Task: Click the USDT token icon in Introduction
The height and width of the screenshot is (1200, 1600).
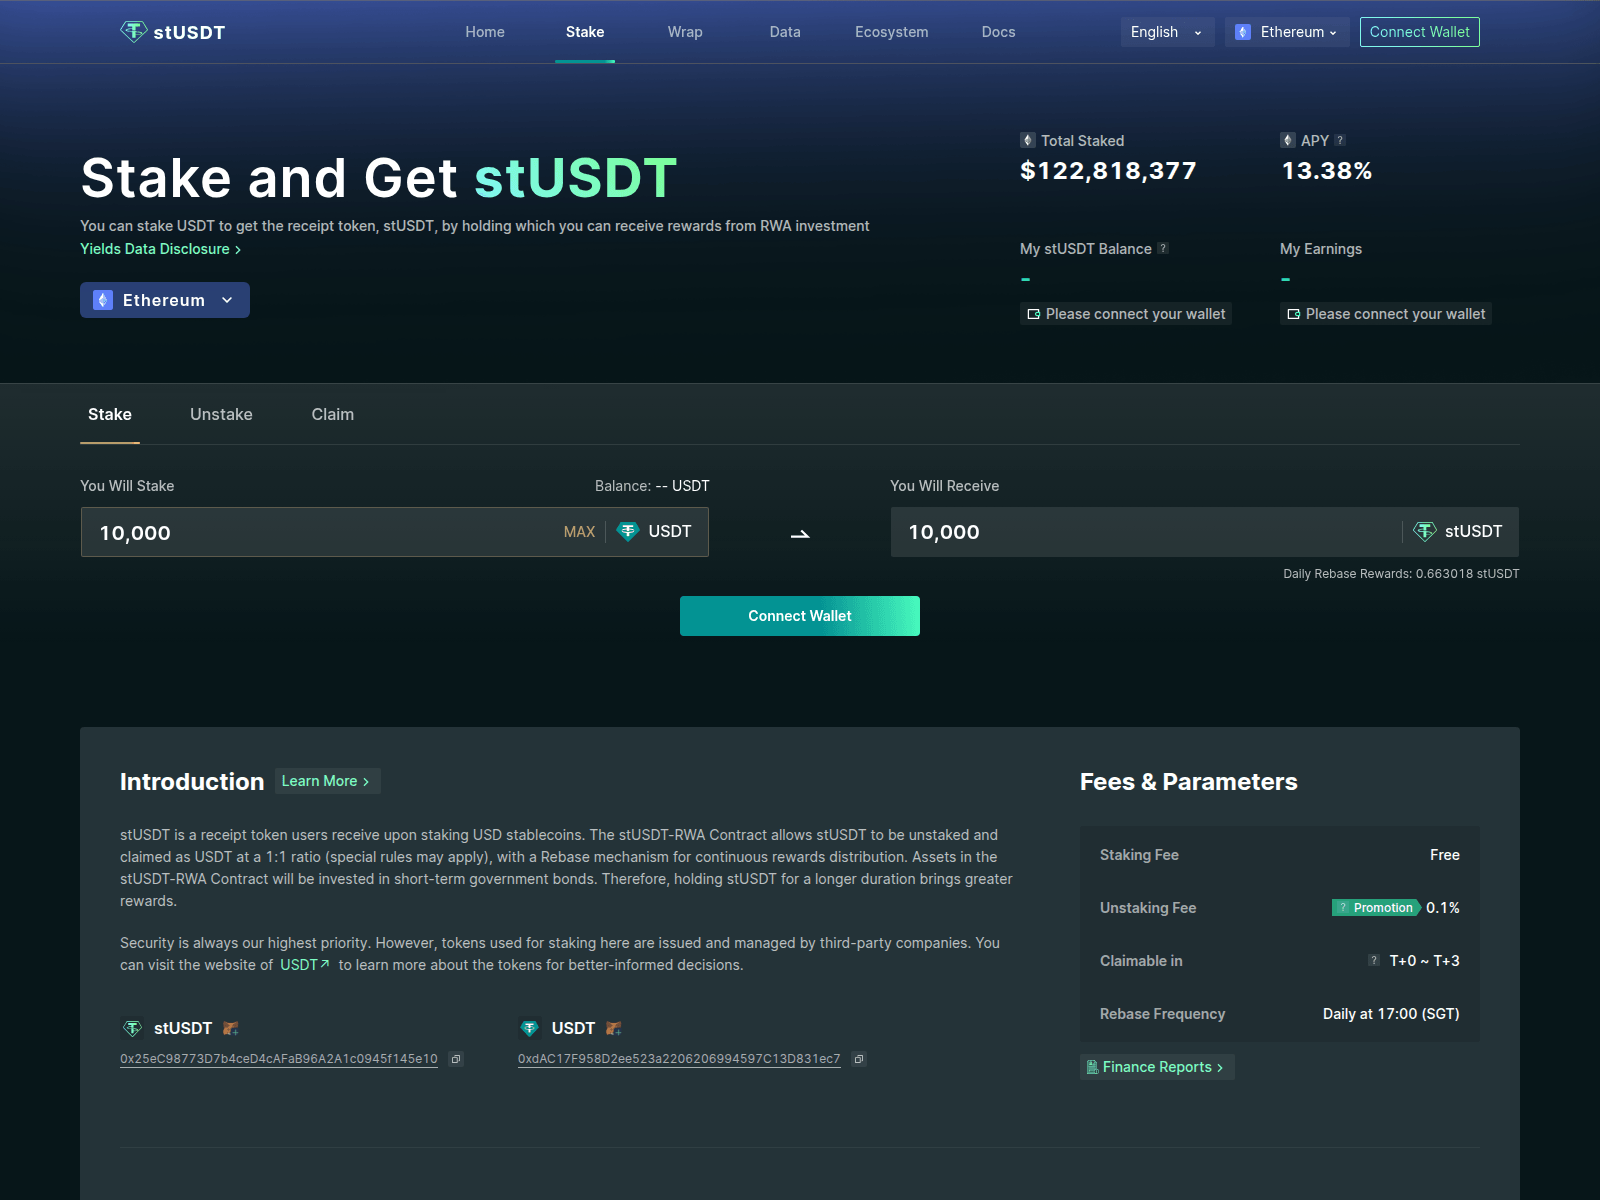Action: tap(530, 1028)
